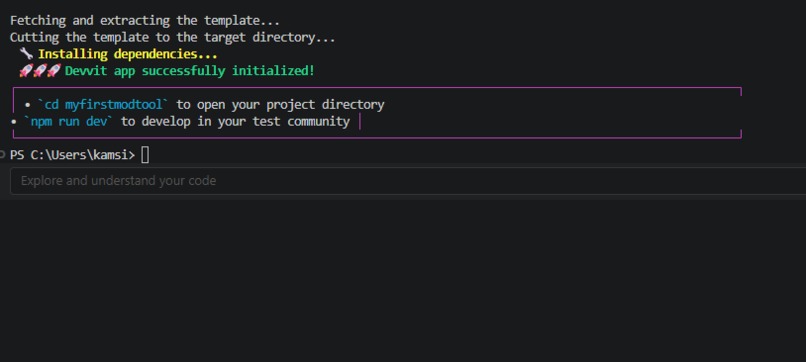Click the 'Installing dependencies...' line
Screen dimensions: 806x362
point(127,55)
